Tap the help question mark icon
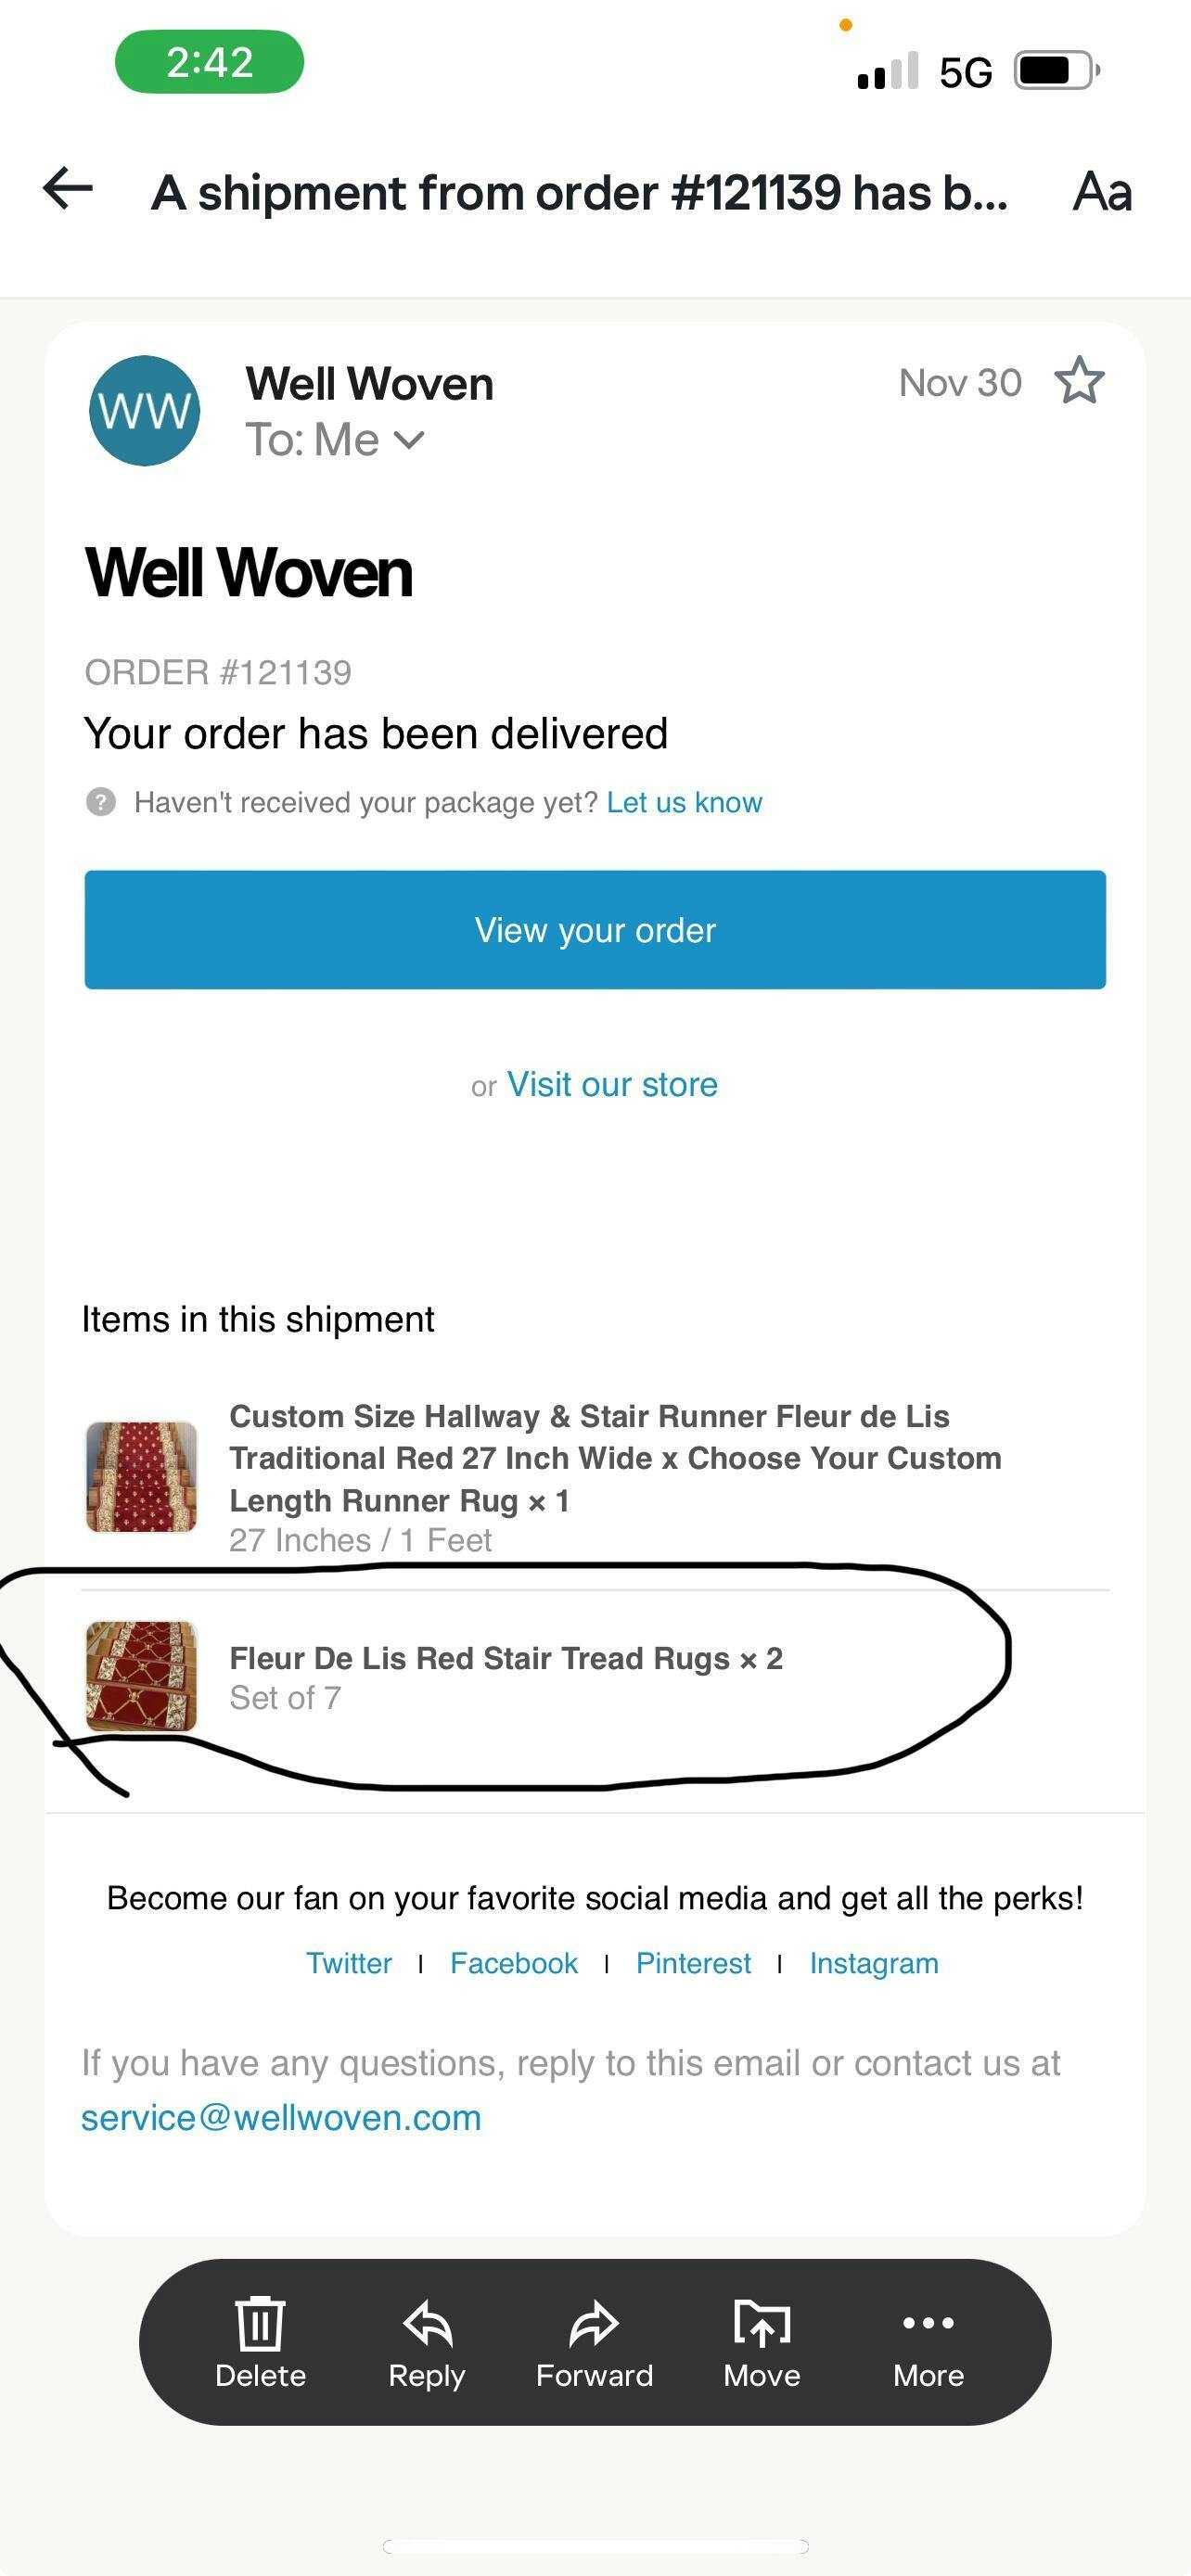Image resolution: width=1191 pixels, height=2576 pixels. (101, 802)
